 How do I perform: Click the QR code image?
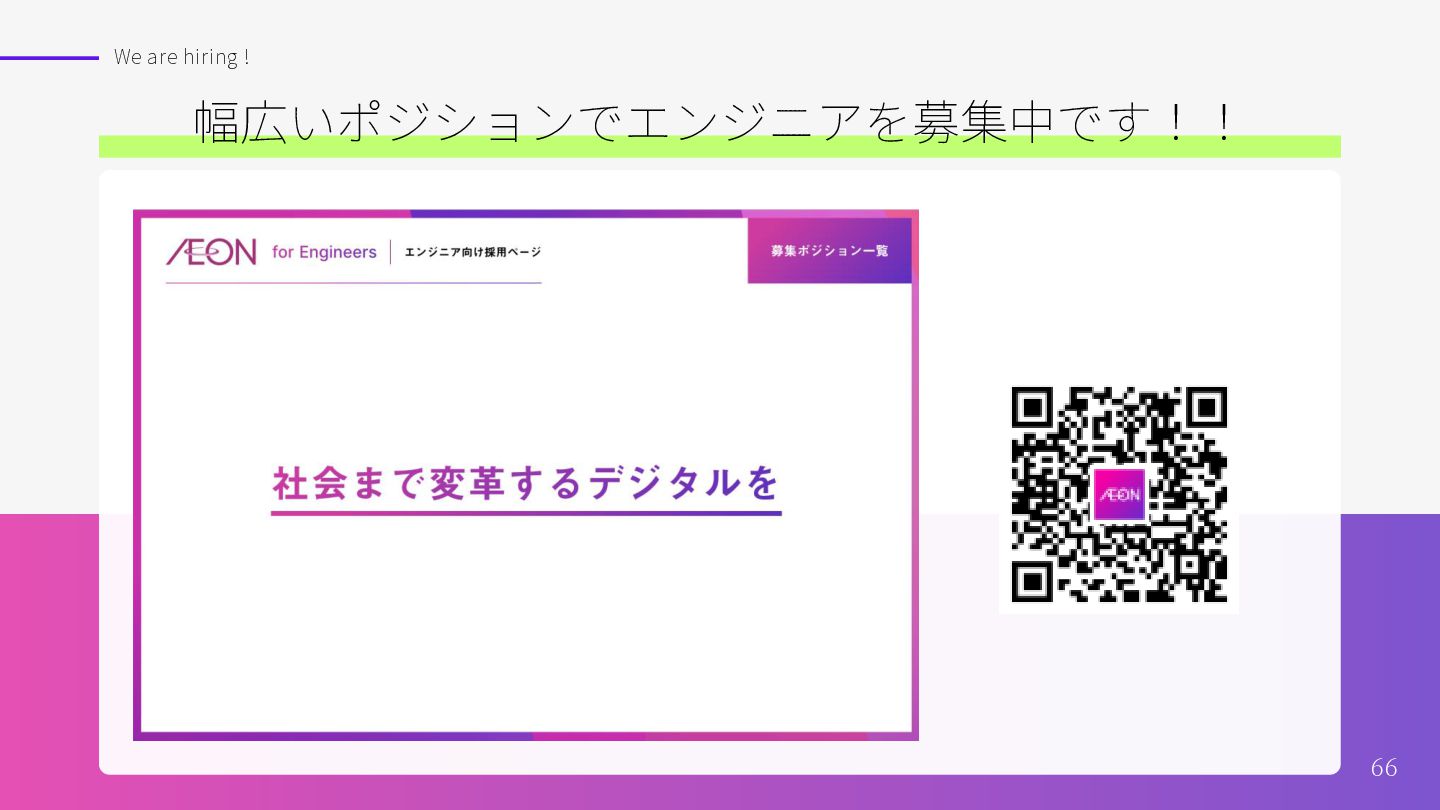1119,494
